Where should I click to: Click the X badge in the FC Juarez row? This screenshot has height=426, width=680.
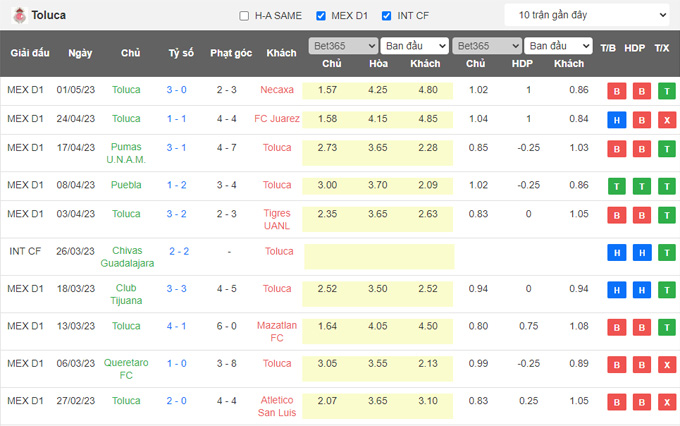665,119
